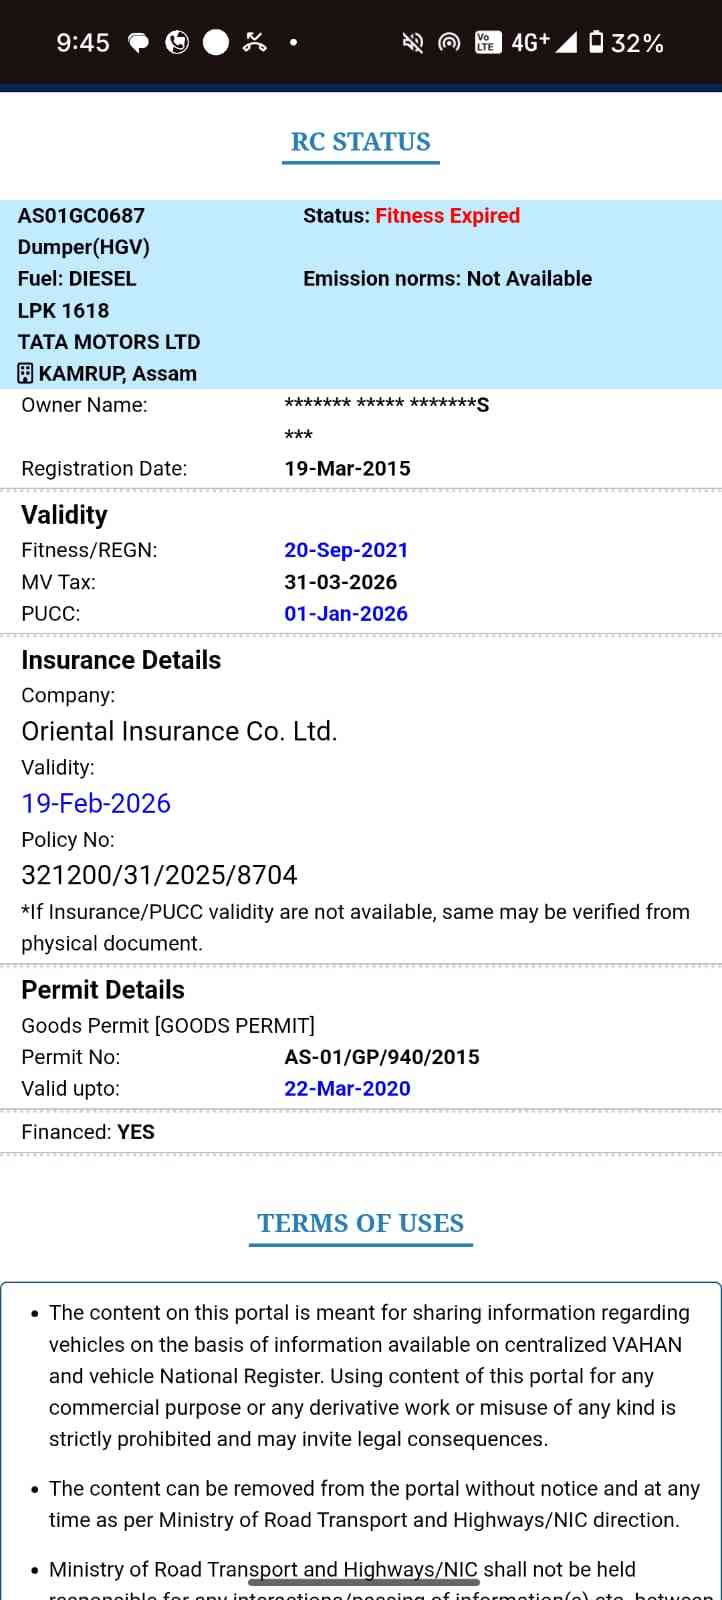
Task: Tap the building icon beside KAMRUP, Assam
Action: (x=26, y=373)
